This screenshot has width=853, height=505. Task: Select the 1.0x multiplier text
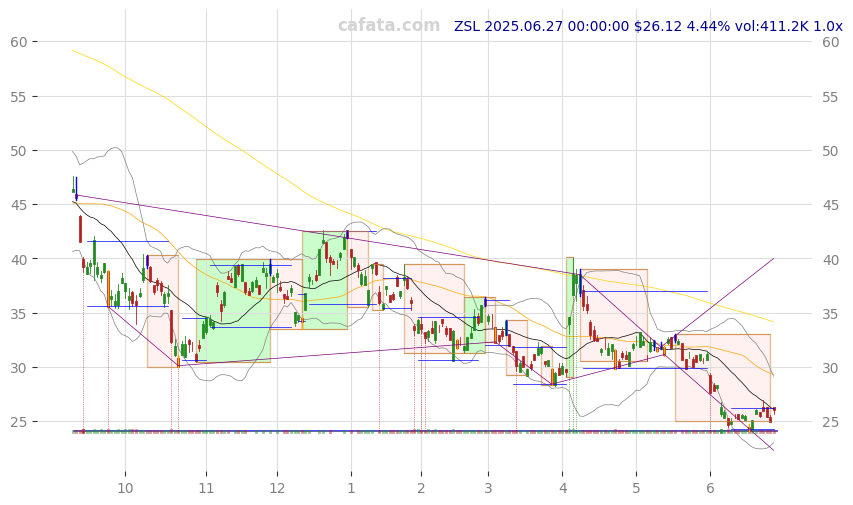828,26
